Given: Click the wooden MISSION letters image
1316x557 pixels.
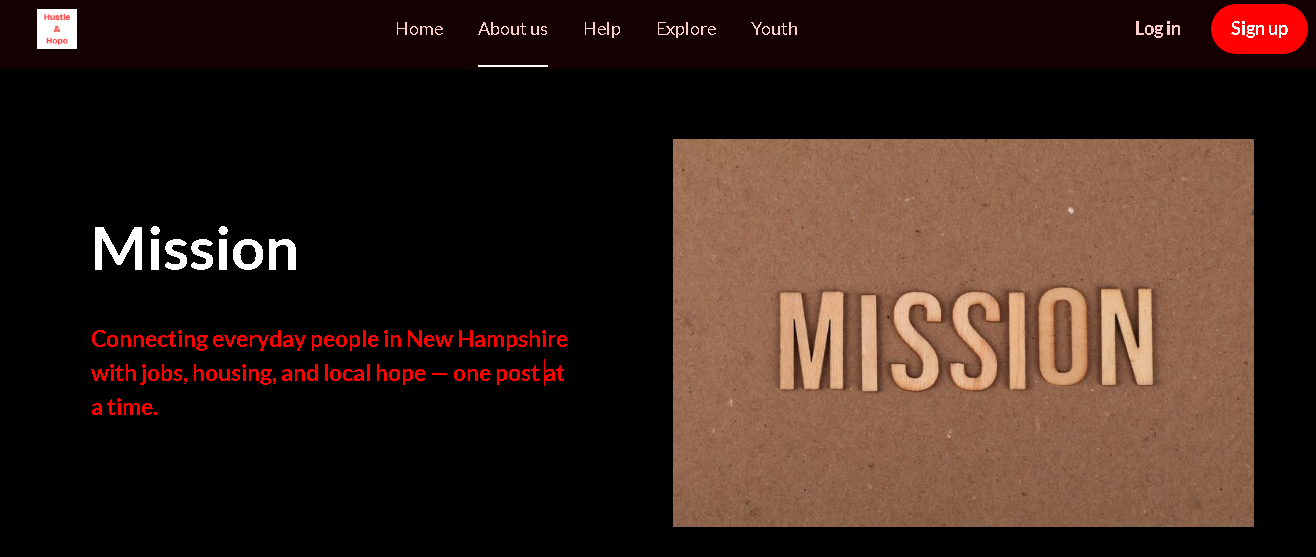Looking at the screenshot, I should click(x=963, y=333).
